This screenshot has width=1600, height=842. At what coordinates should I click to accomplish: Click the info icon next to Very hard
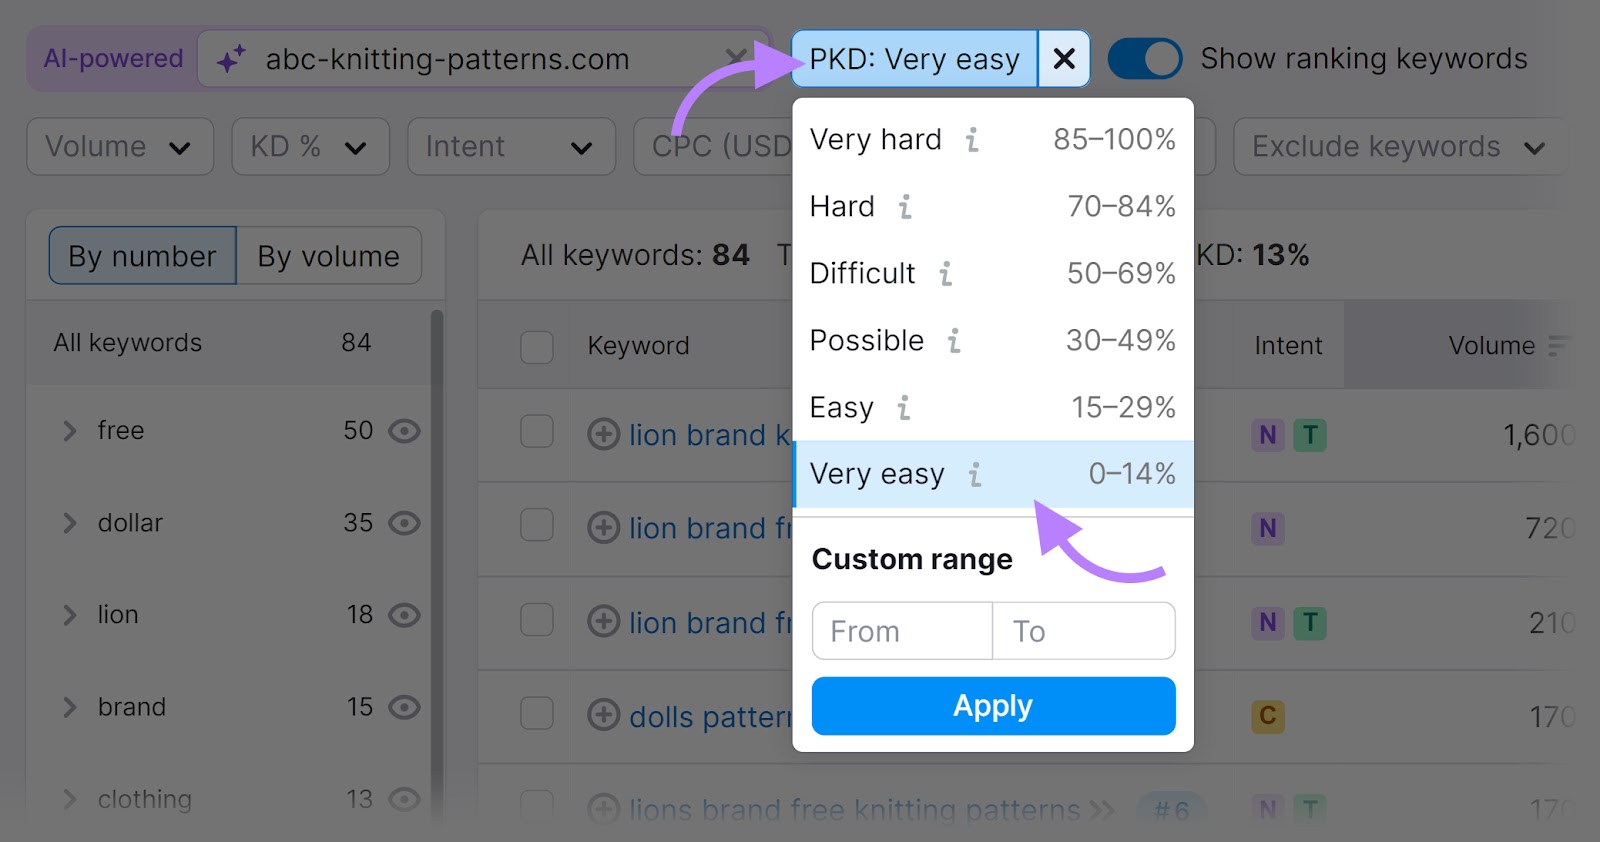point(972,140)
